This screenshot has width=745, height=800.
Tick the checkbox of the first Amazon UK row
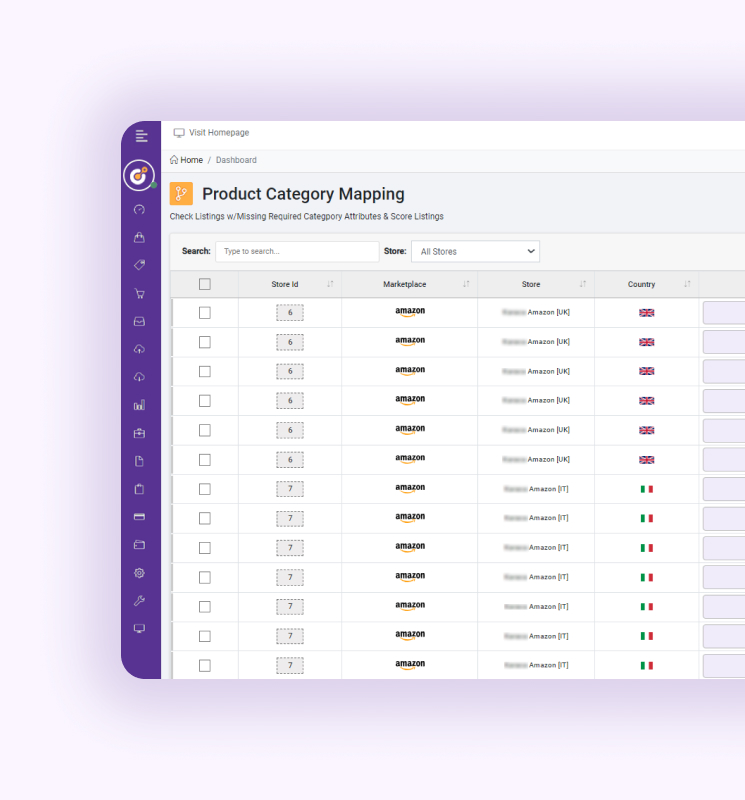click(205, 313)
